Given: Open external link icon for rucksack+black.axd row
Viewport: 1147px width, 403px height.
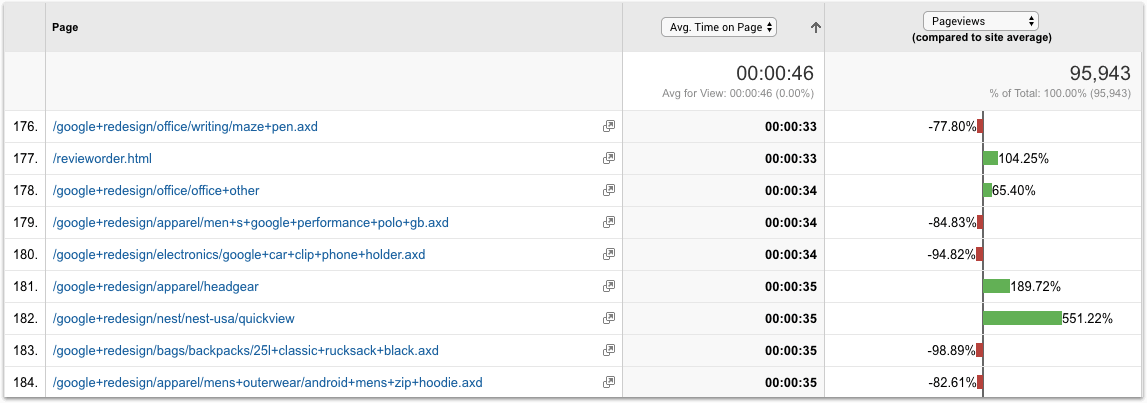Looking at the screenshot, I should (608, 351).
